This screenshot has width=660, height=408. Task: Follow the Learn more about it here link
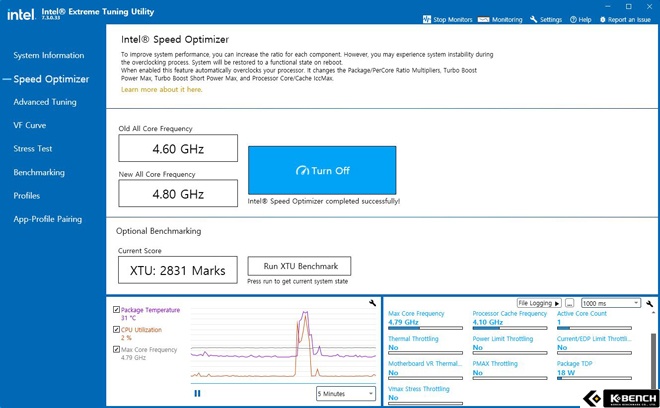click(161, 89)
